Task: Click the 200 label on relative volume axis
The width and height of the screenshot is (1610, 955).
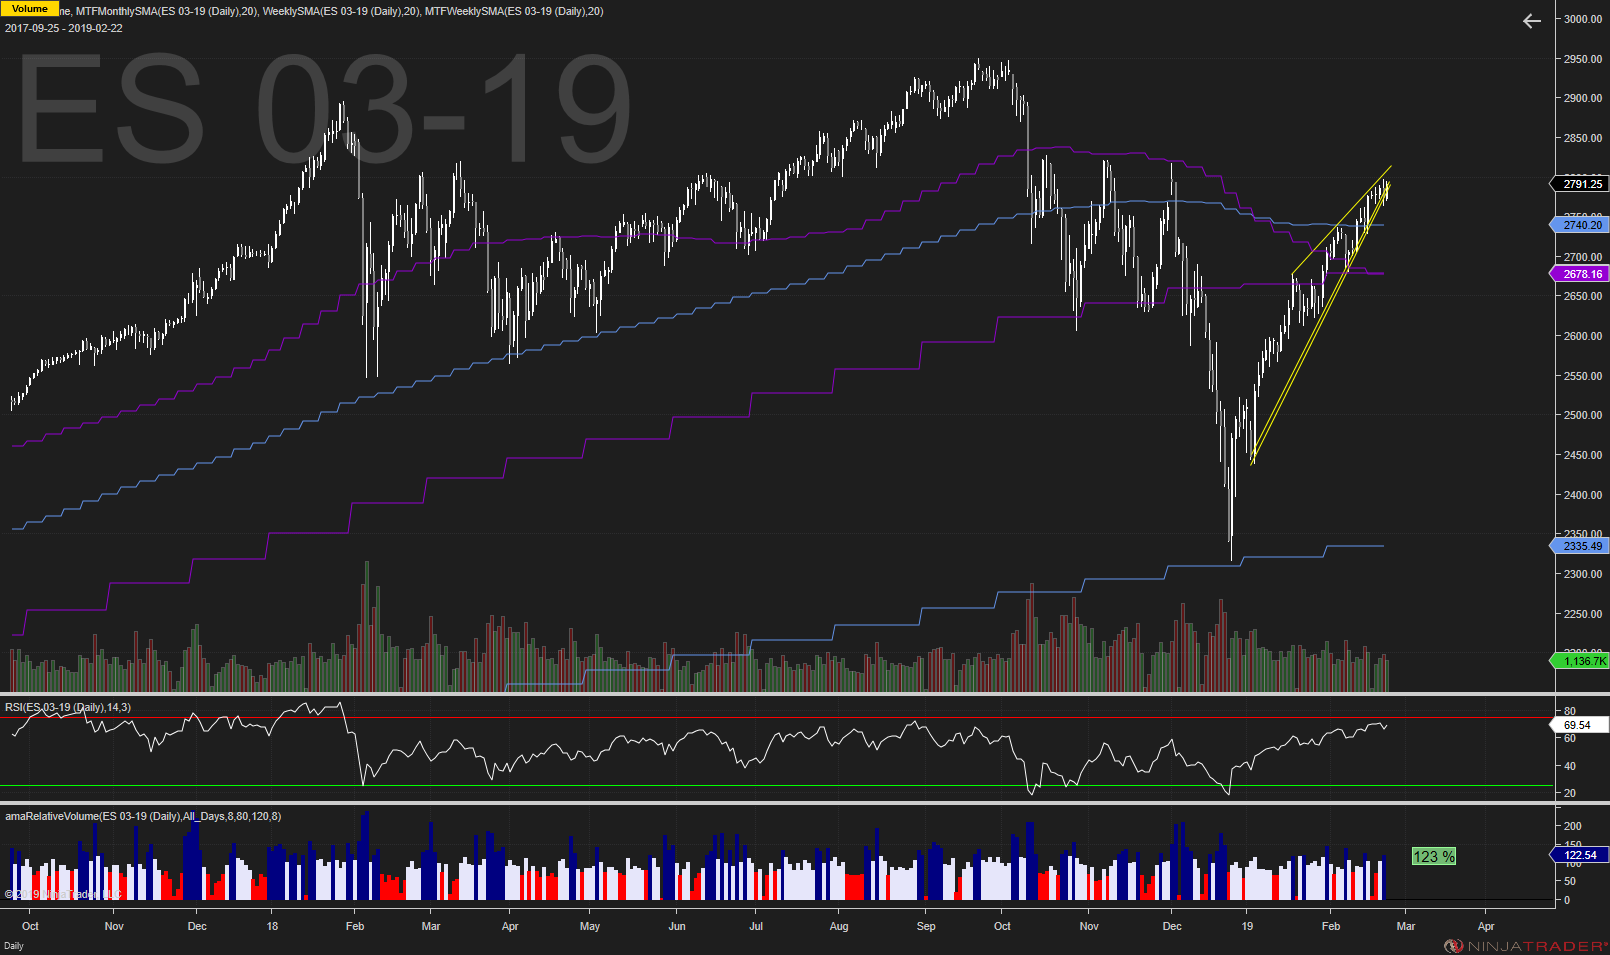Action: tap(1573, 826)
